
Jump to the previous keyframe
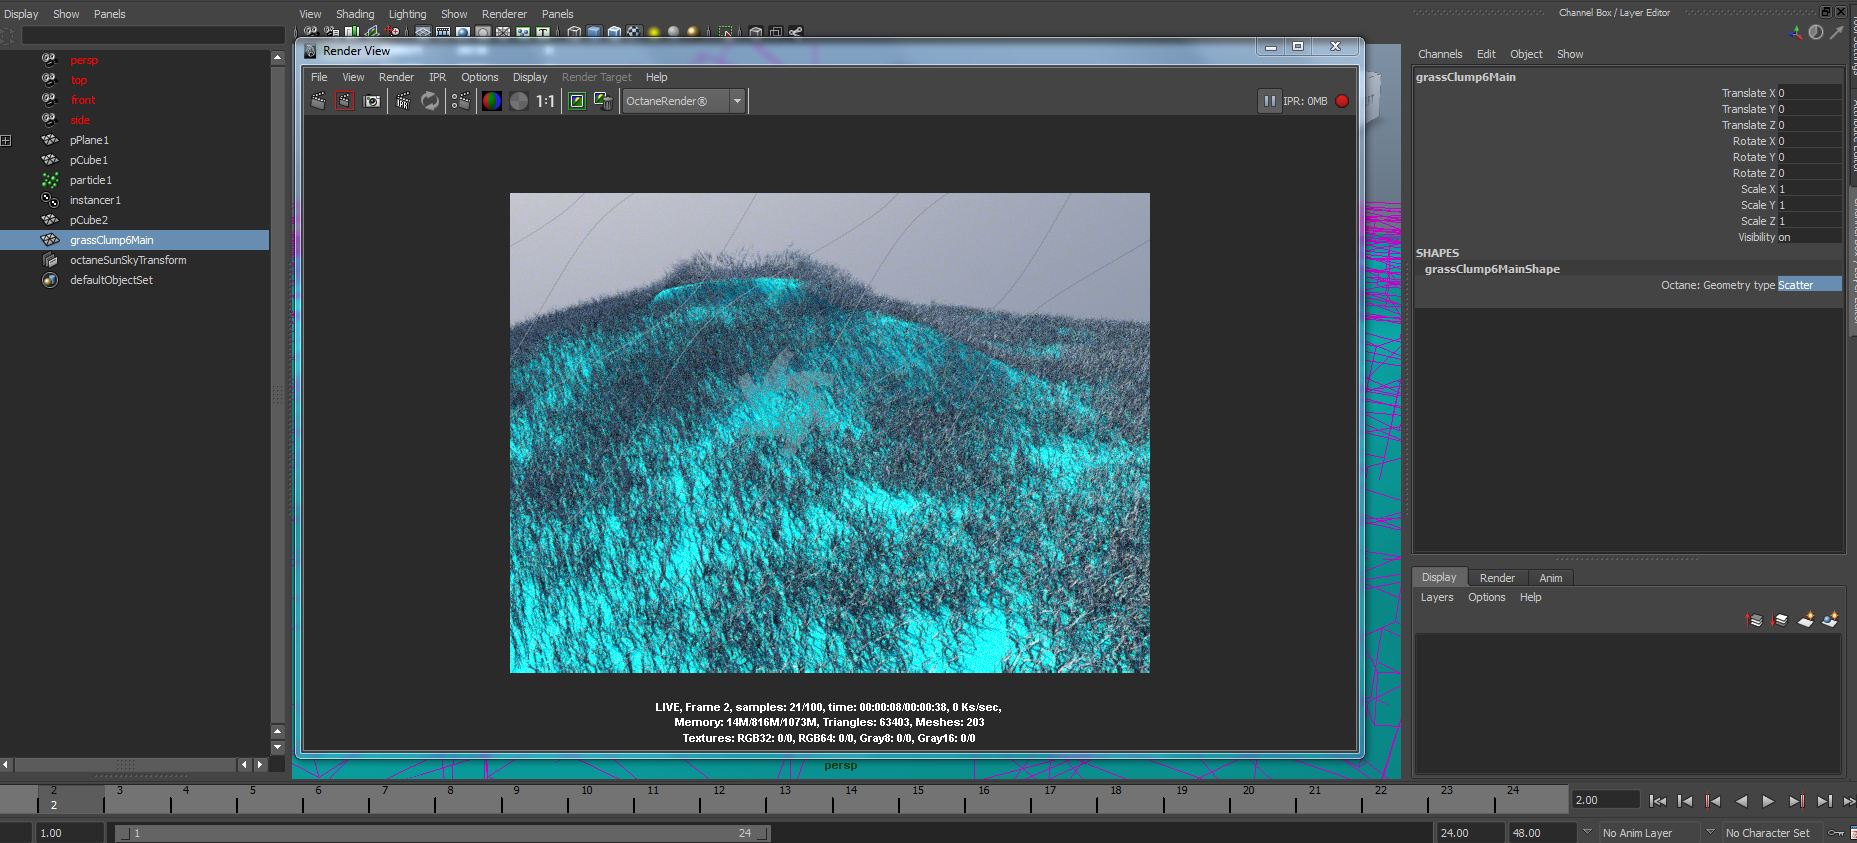(1713, 801)
